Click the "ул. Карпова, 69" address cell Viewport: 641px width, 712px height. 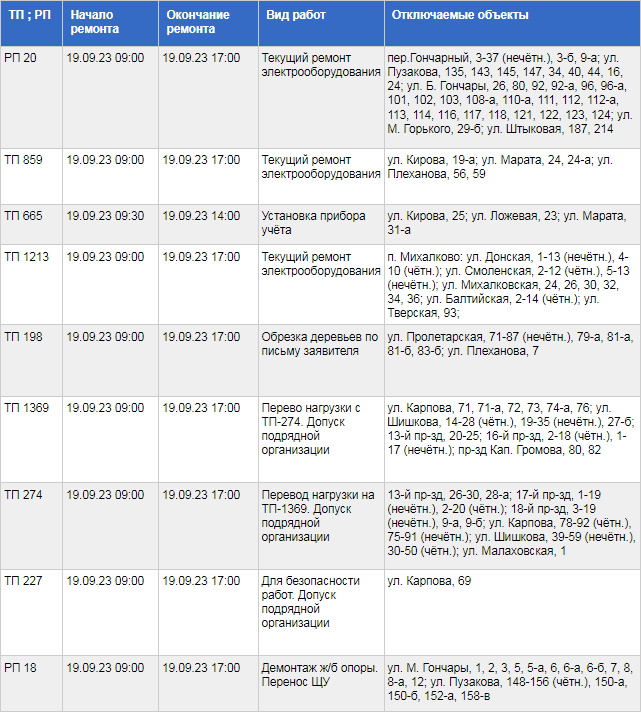pyautogui.click(x=429, y=581)
